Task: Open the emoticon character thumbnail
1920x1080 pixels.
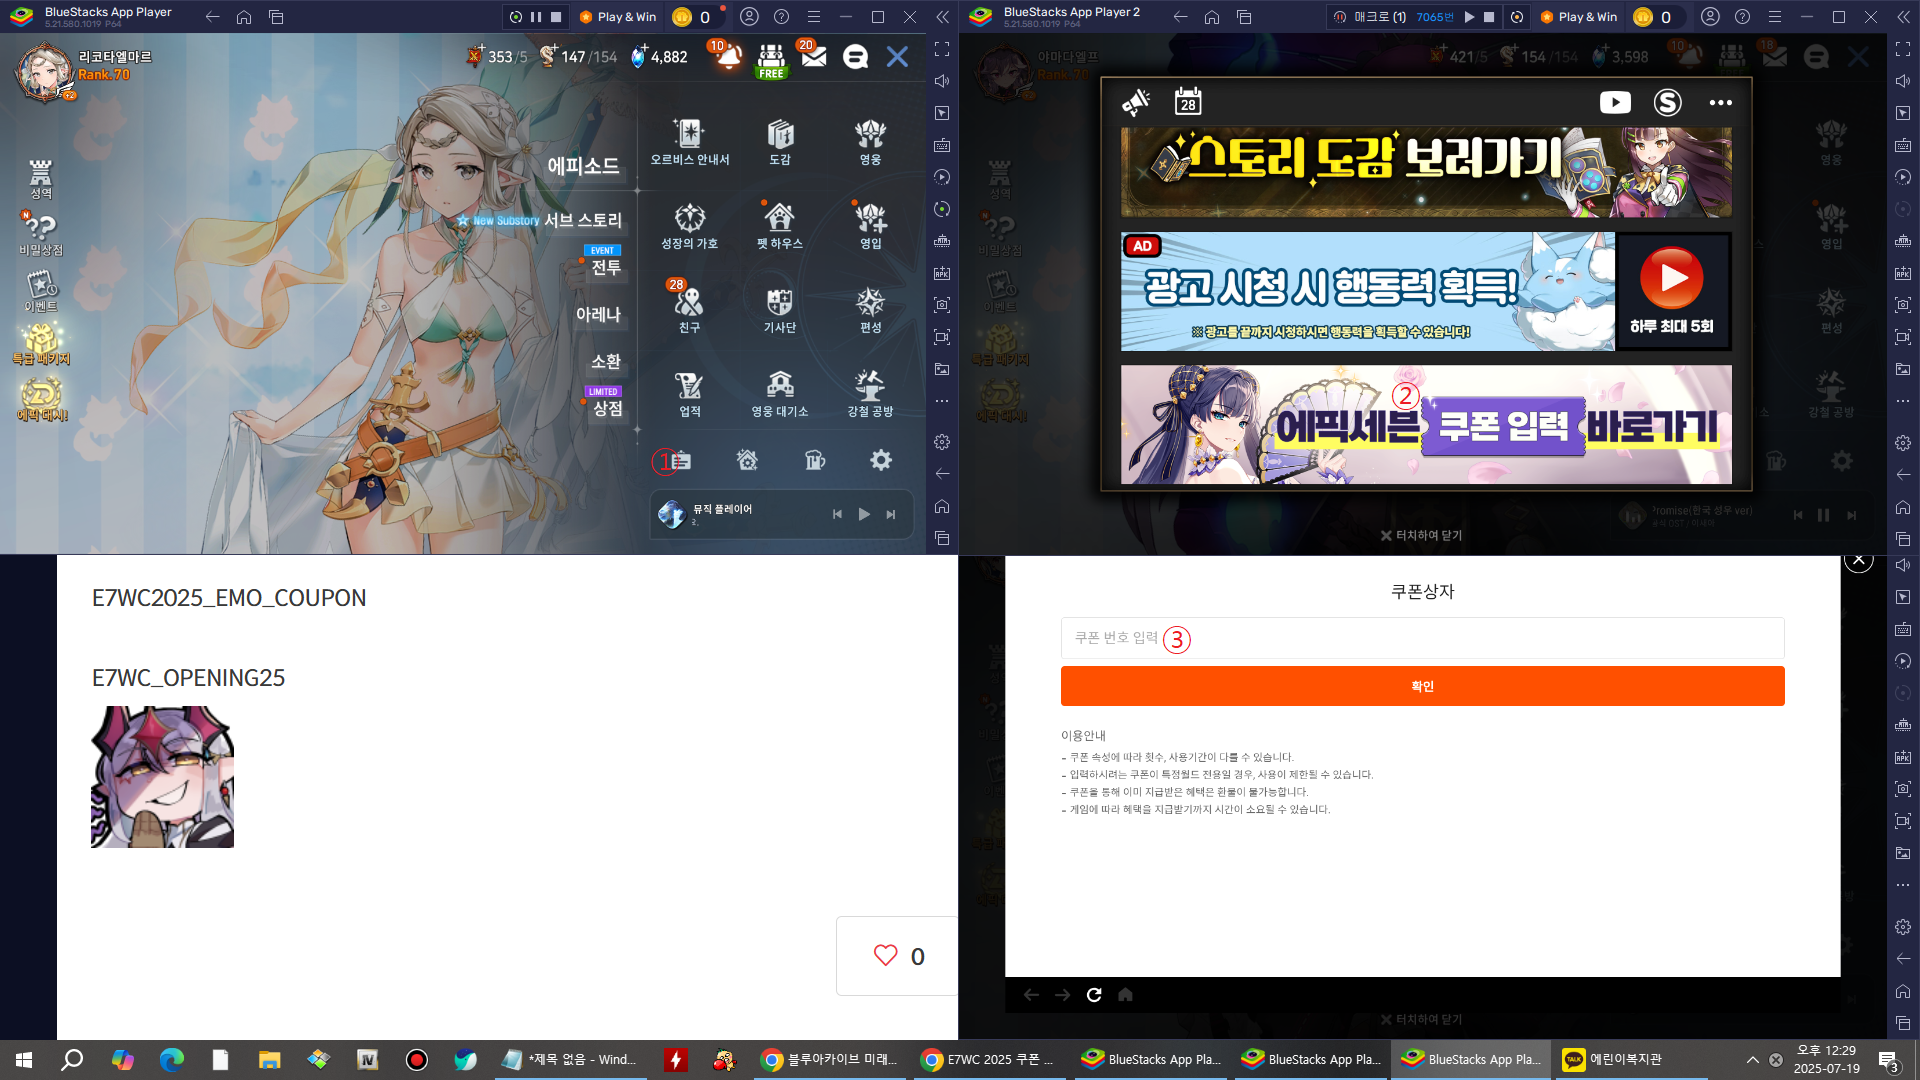Action: pyautogui.click(x=162, y=777)
